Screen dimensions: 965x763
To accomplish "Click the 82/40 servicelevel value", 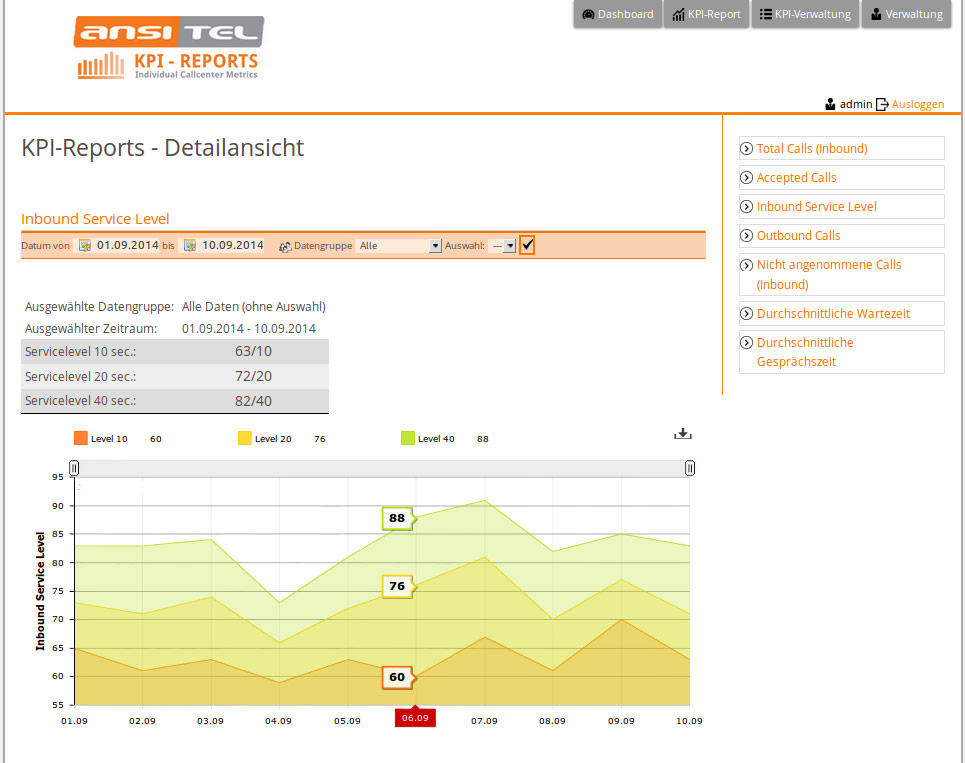I will pyautogui.click(x=253, y=401).
